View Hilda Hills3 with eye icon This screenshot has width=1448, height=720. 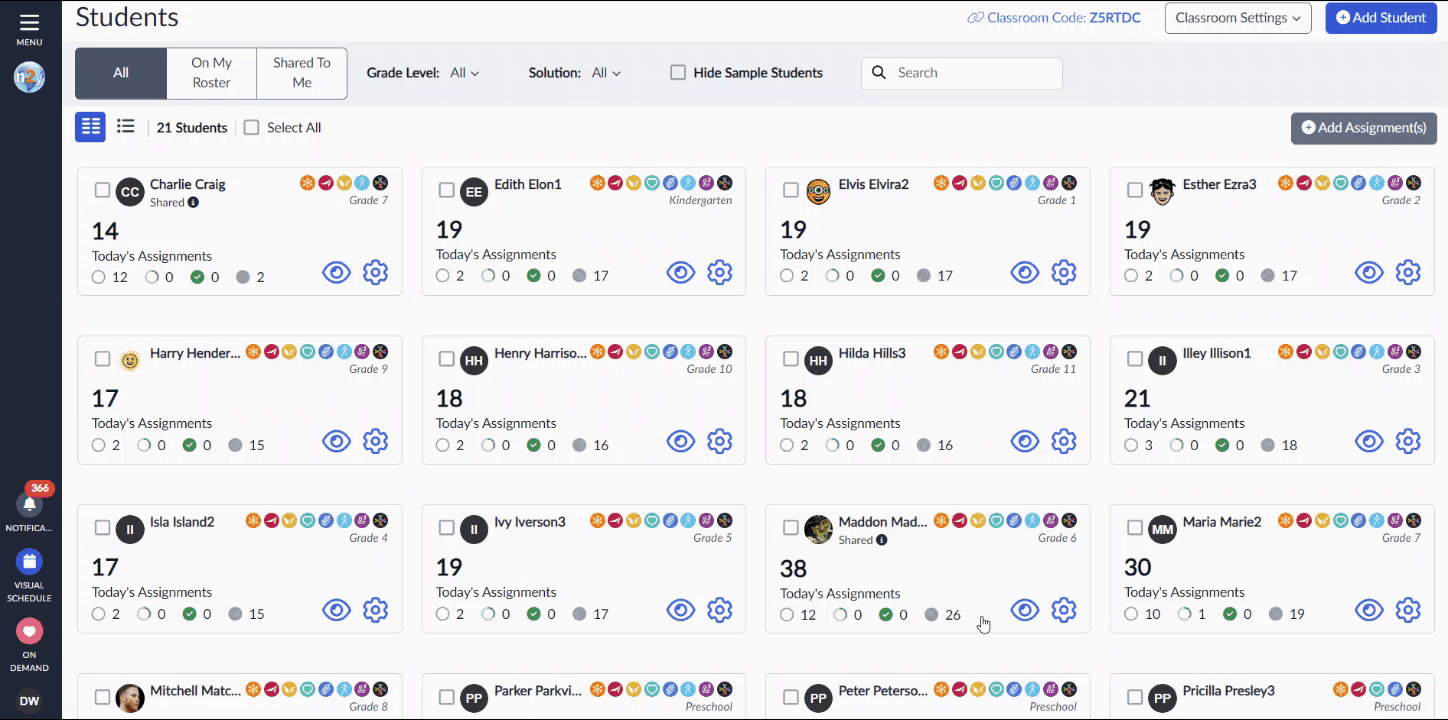(1025, 441)
